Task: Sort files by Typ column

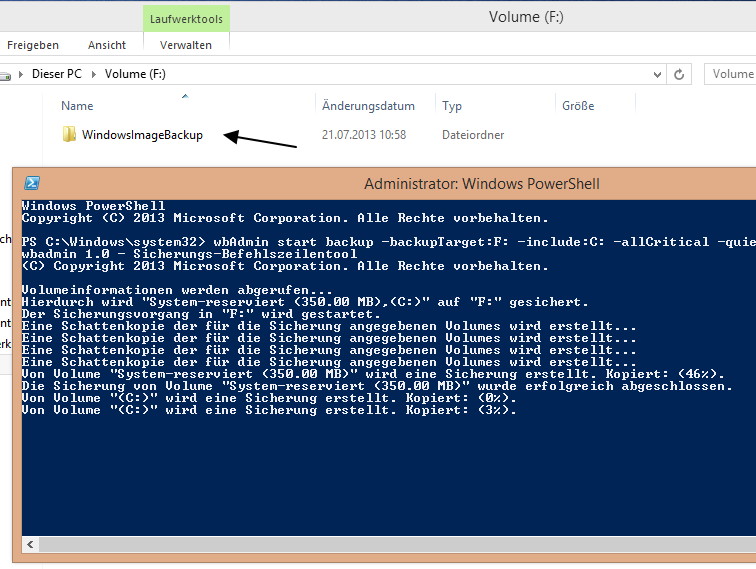Action: click(x=452, y=106)
